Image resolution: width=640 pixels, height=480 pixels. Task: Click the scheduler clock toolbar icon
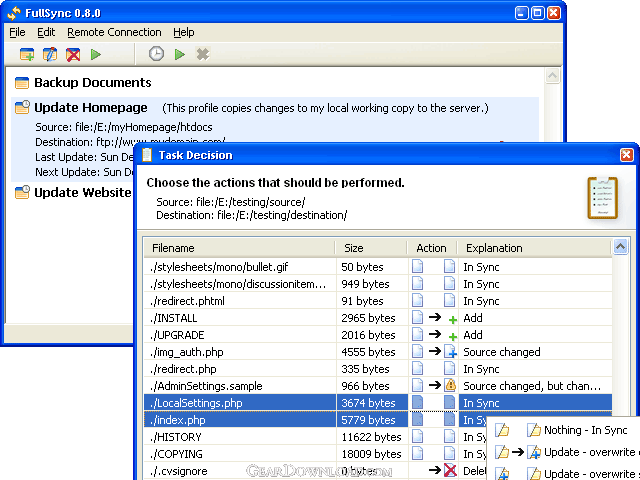coord(156,54)
